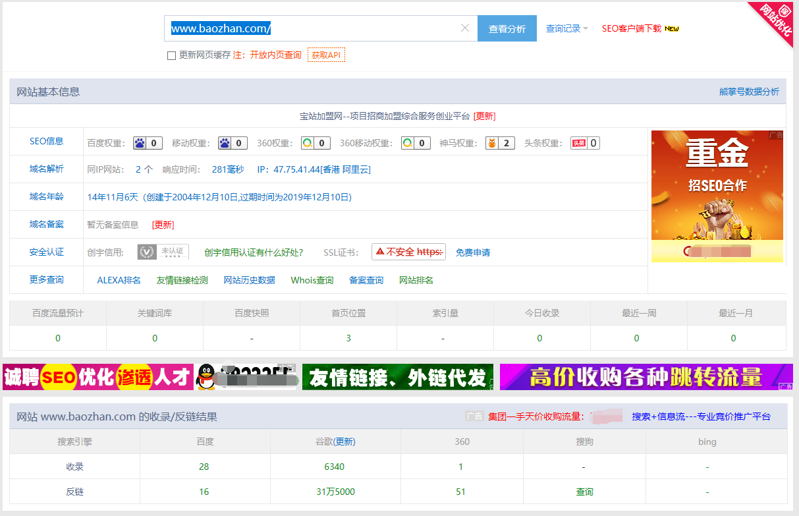Click 更新 next to 暂无备案信息
Screen dimensions: 799x516
point(163,225)
